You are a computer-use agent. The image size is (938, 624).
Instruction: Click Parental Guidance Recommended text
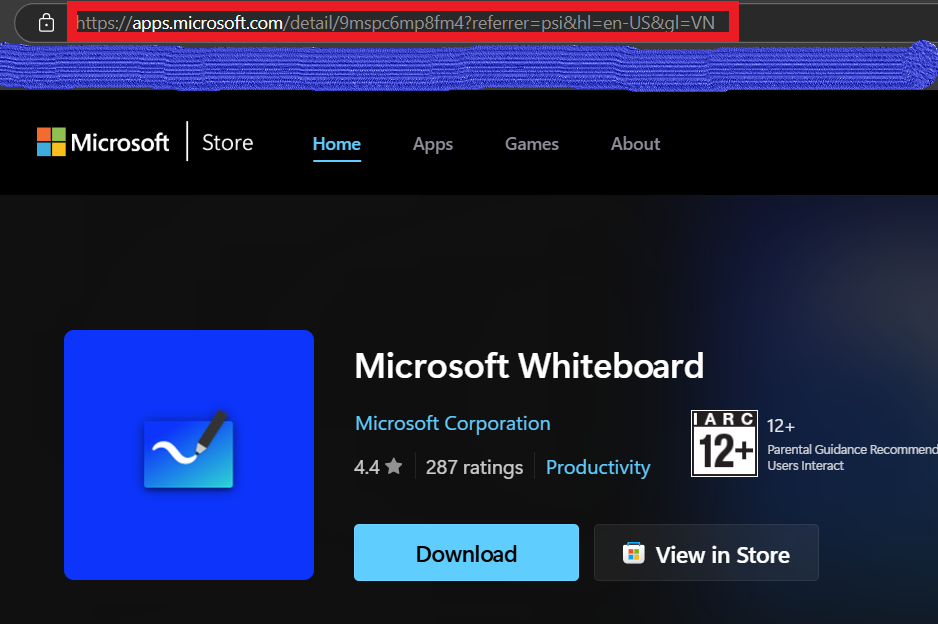pos(852,449)
